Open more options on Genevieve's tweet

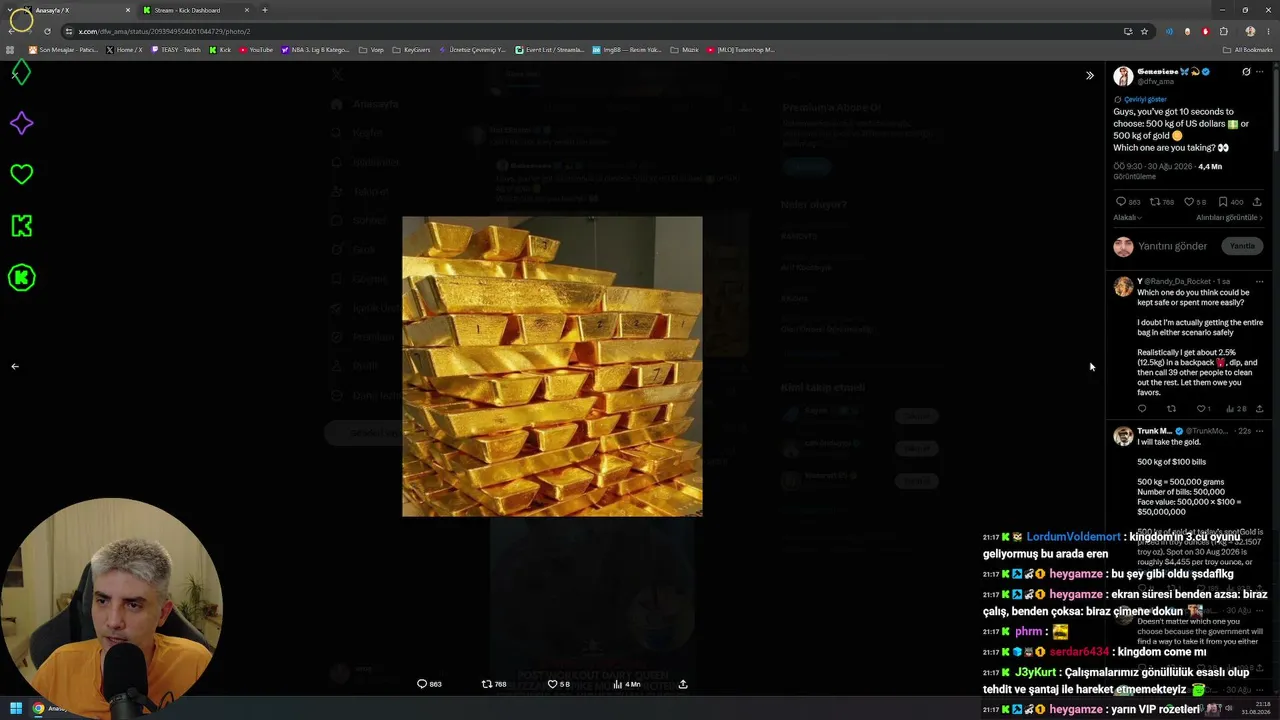click(1260, 72)
